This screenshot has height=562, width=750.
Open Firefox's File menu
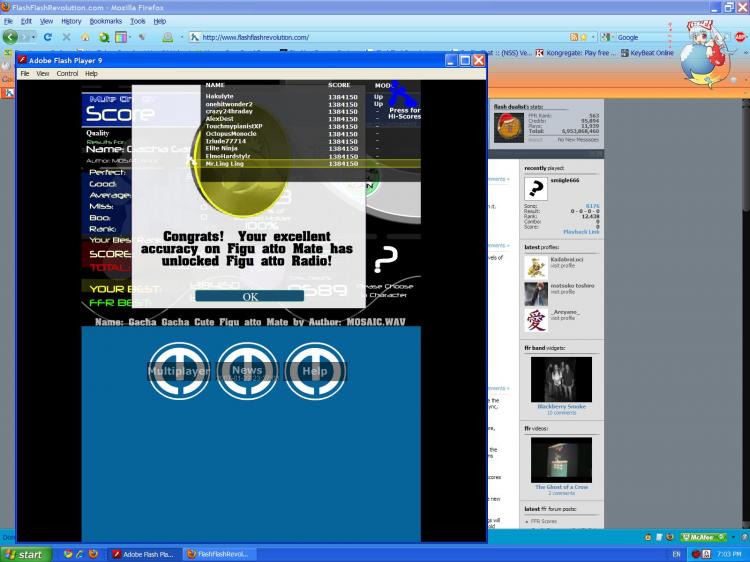[8, 21]
